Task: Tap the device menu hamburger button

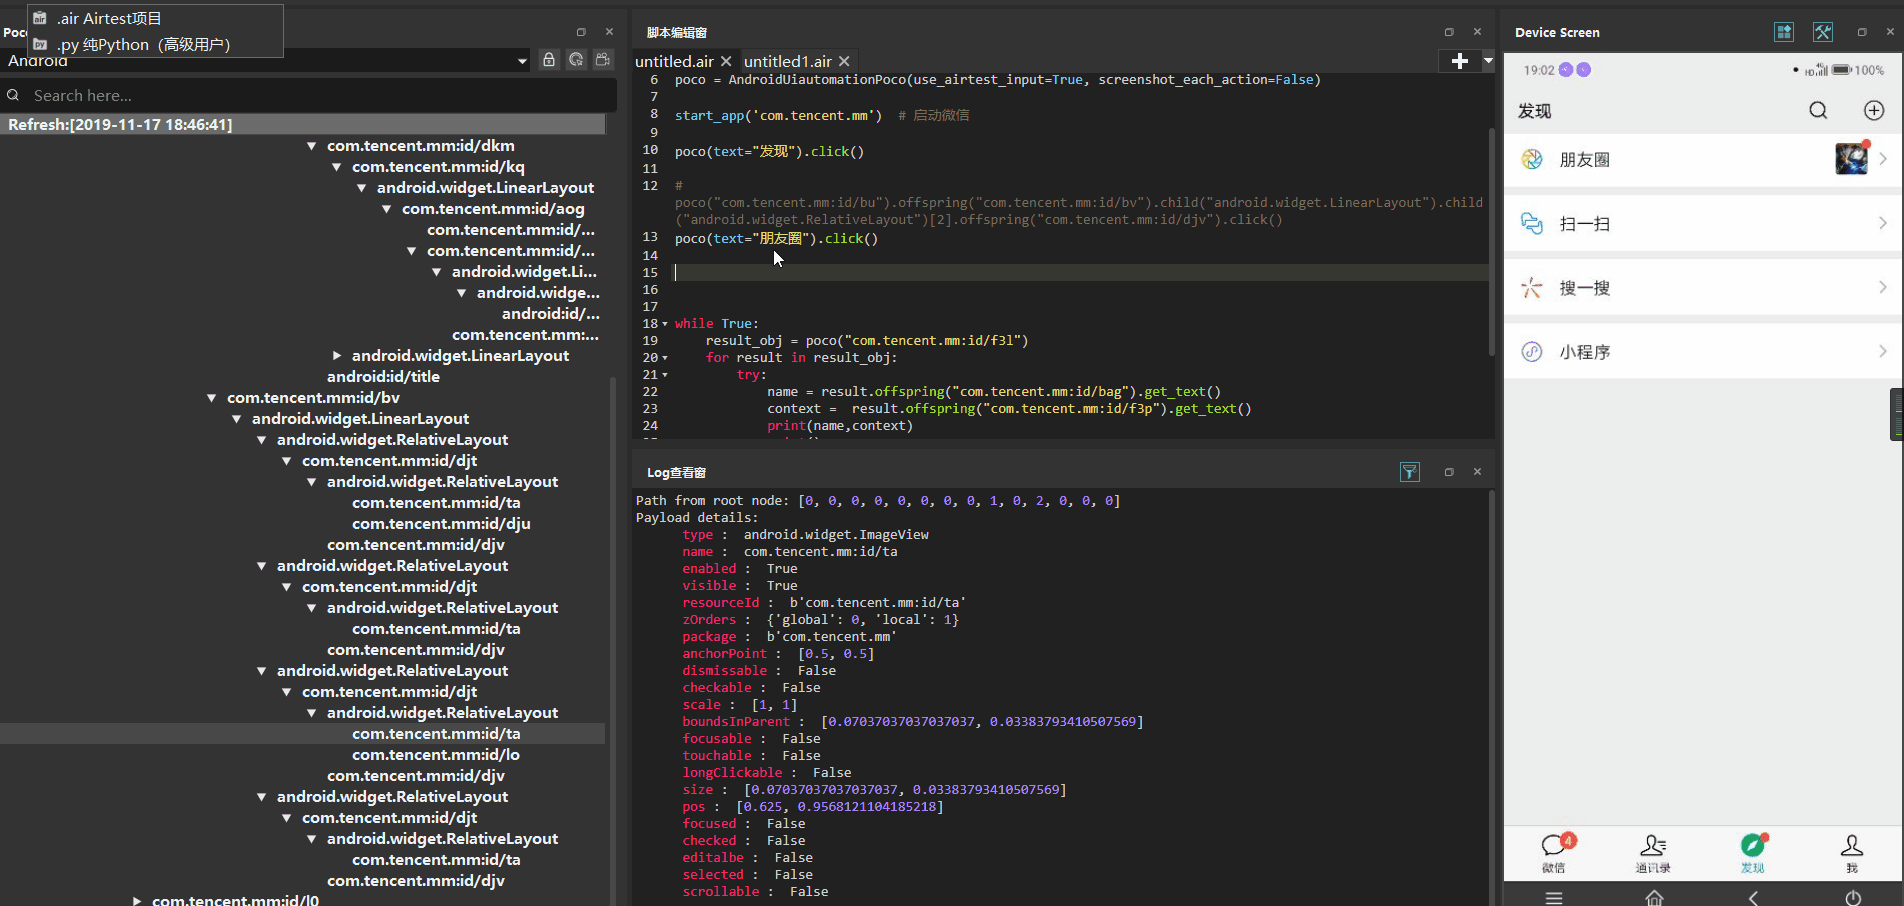Action: pos(1554,897)
